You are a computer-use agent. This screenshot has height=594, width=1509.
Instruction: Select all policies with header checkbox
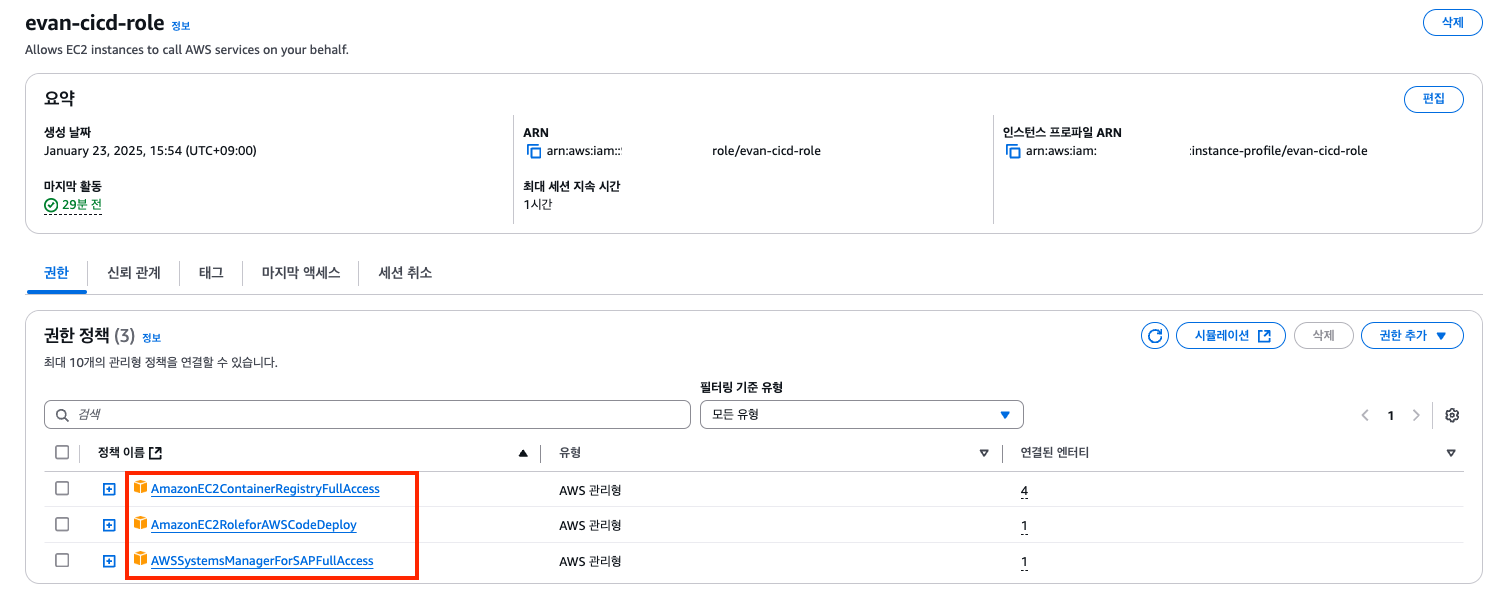click(62, 452)
